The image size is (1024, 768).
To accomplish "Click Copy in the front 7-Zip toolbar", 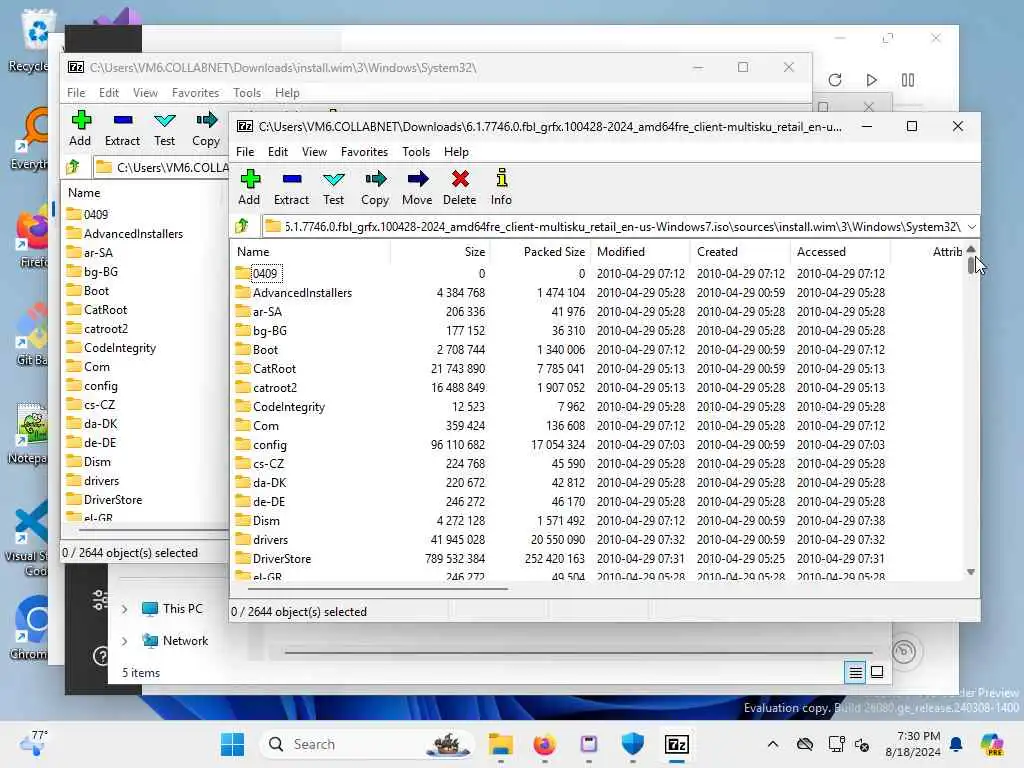I will tap(375, 187).
